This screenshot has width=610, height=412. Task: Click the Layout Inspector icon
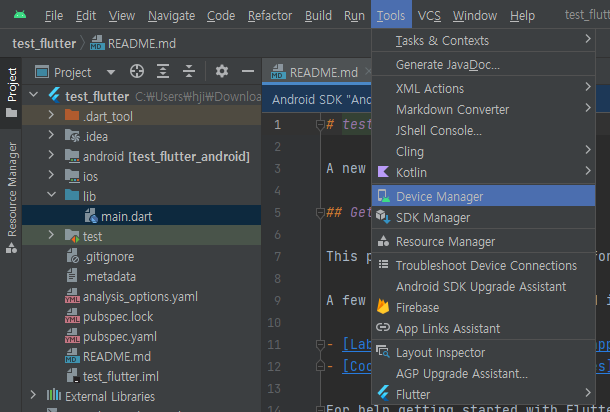(x=383, y=352)
